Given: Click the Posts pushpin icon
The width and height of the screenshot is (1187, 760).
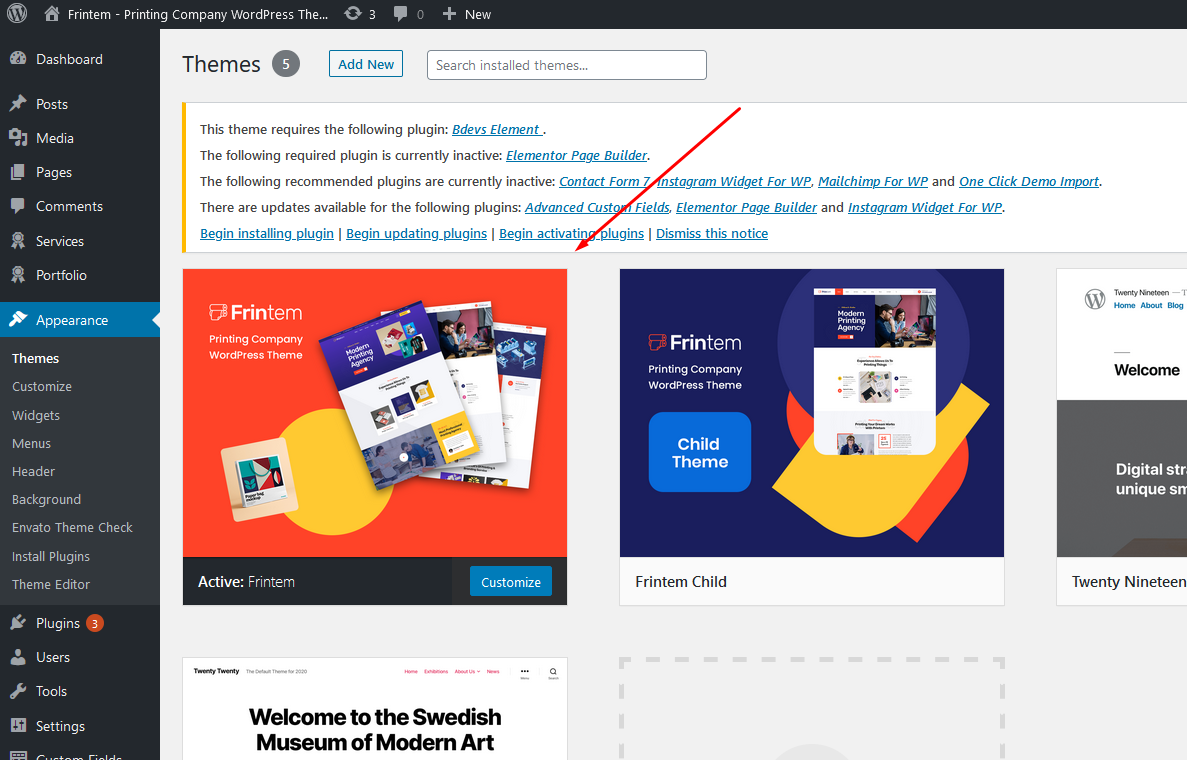Looking at the screenshot, I should tap(18, 104).
